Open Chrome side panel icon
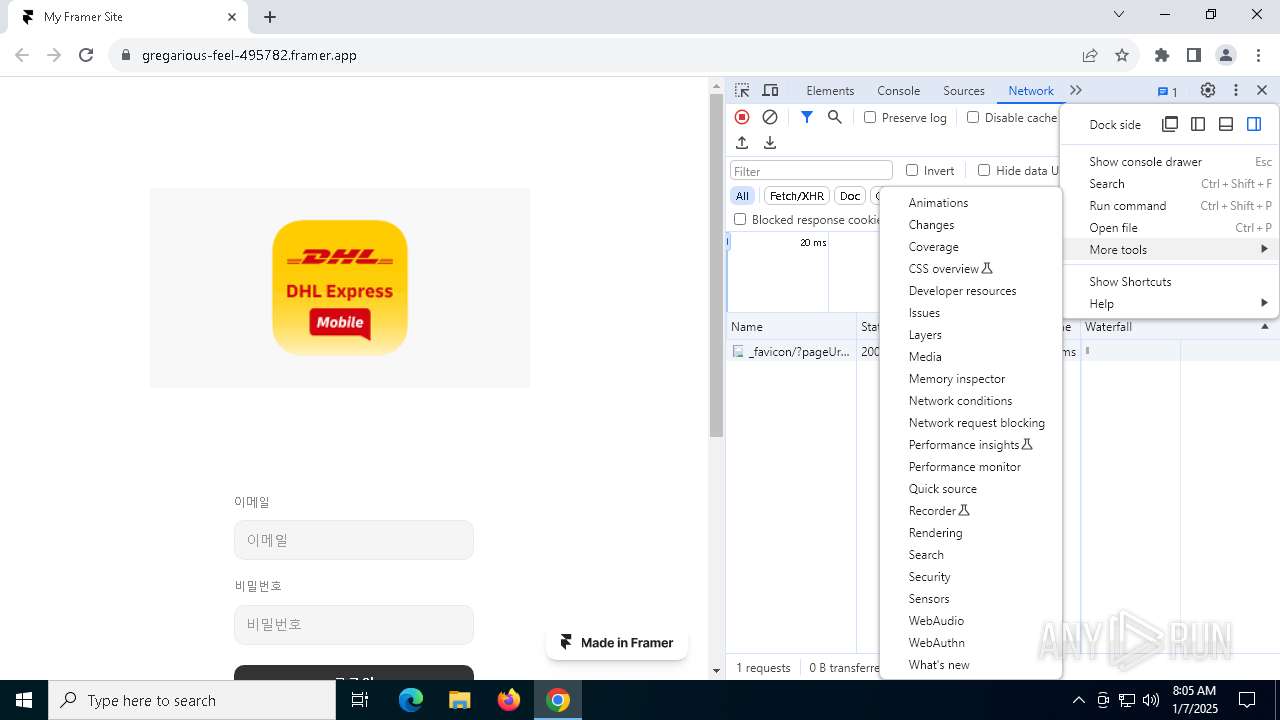1280x720 pixels. point(1194,55)
